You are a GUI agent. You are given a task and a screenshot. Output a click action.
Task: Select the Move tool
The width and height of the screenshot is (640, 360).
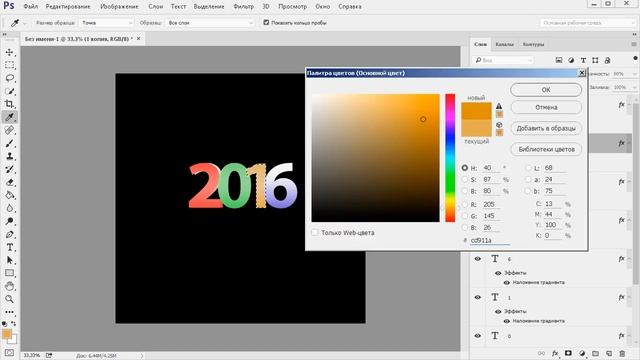click(10, 52)
